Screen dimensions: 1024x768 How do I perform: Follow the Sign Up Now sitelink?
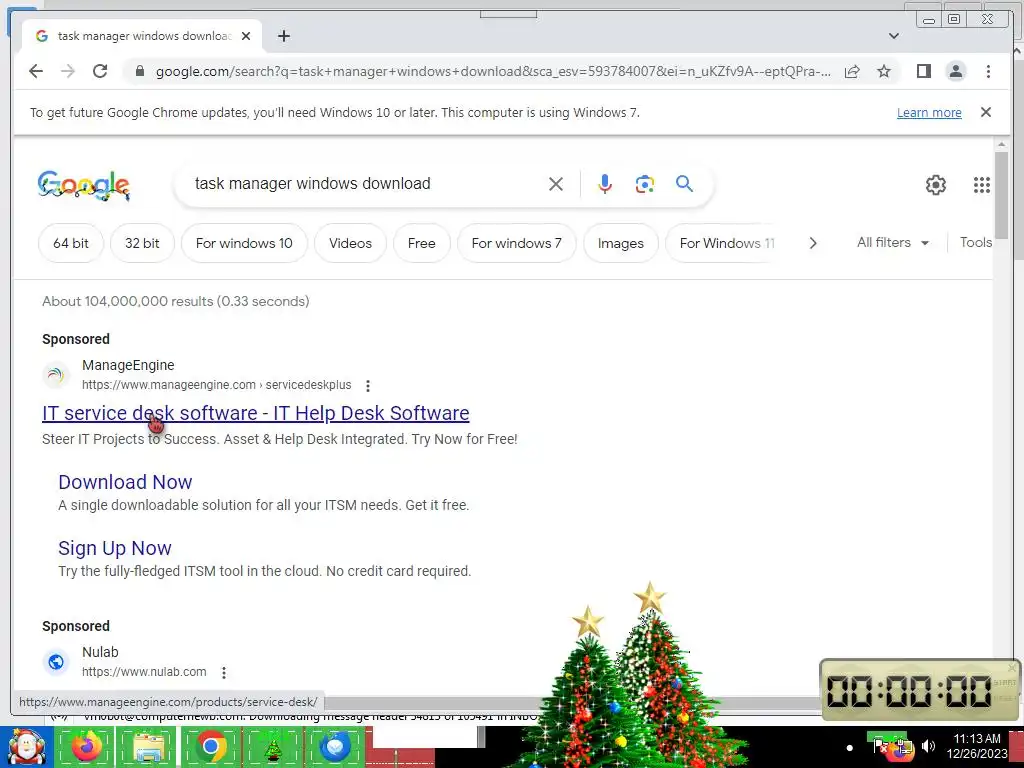click(x=114, y=548)
